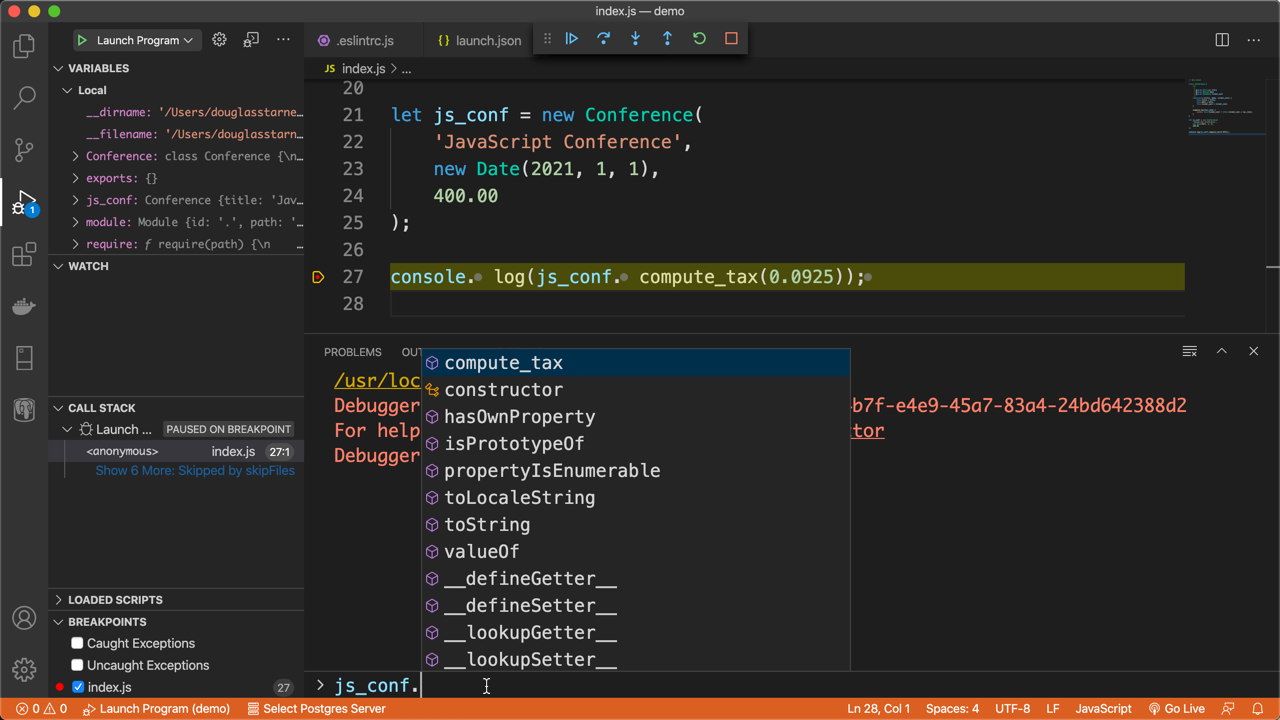The width and height of the screenshot is (1280, 720).
Task: Click Step Into in the debug toolbar
Action: [x=636, y=39]
